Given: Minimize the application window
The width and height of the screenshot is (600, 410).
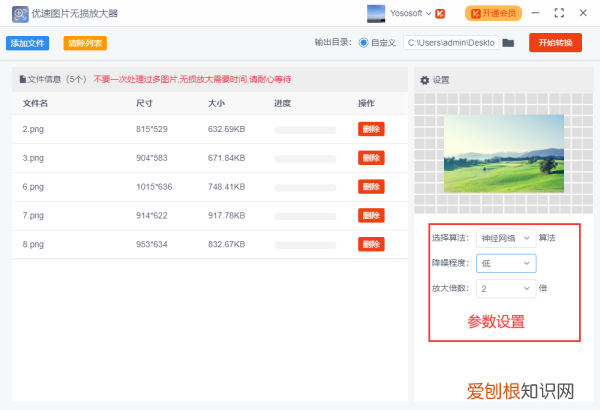Looking at the screenshot, I should 535,13.
